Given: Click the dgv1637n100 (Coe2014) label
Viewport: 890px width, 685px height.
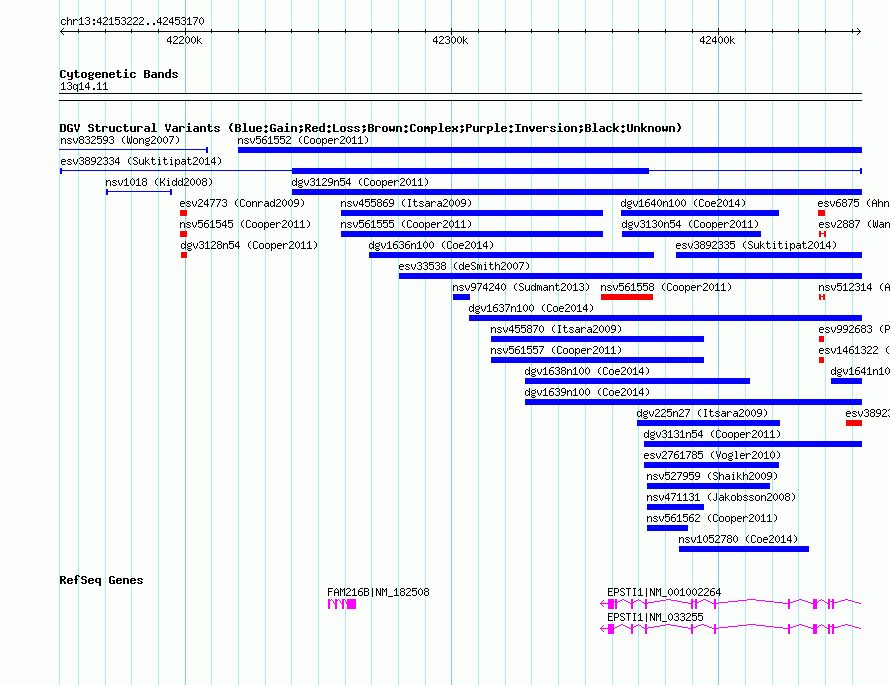Looking at the screenshot, I should click(x=531, y=308).
